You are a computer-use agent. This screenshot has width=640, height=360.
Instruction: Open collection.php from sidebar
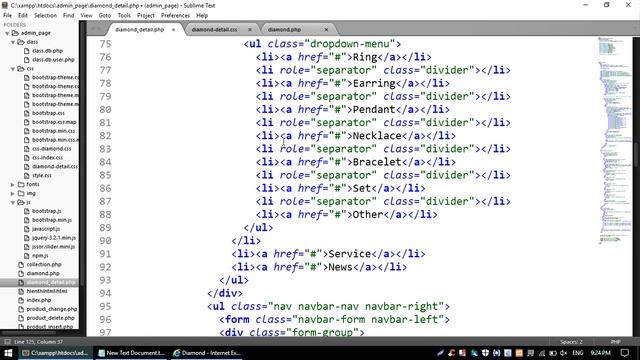(x=44, y=264)
